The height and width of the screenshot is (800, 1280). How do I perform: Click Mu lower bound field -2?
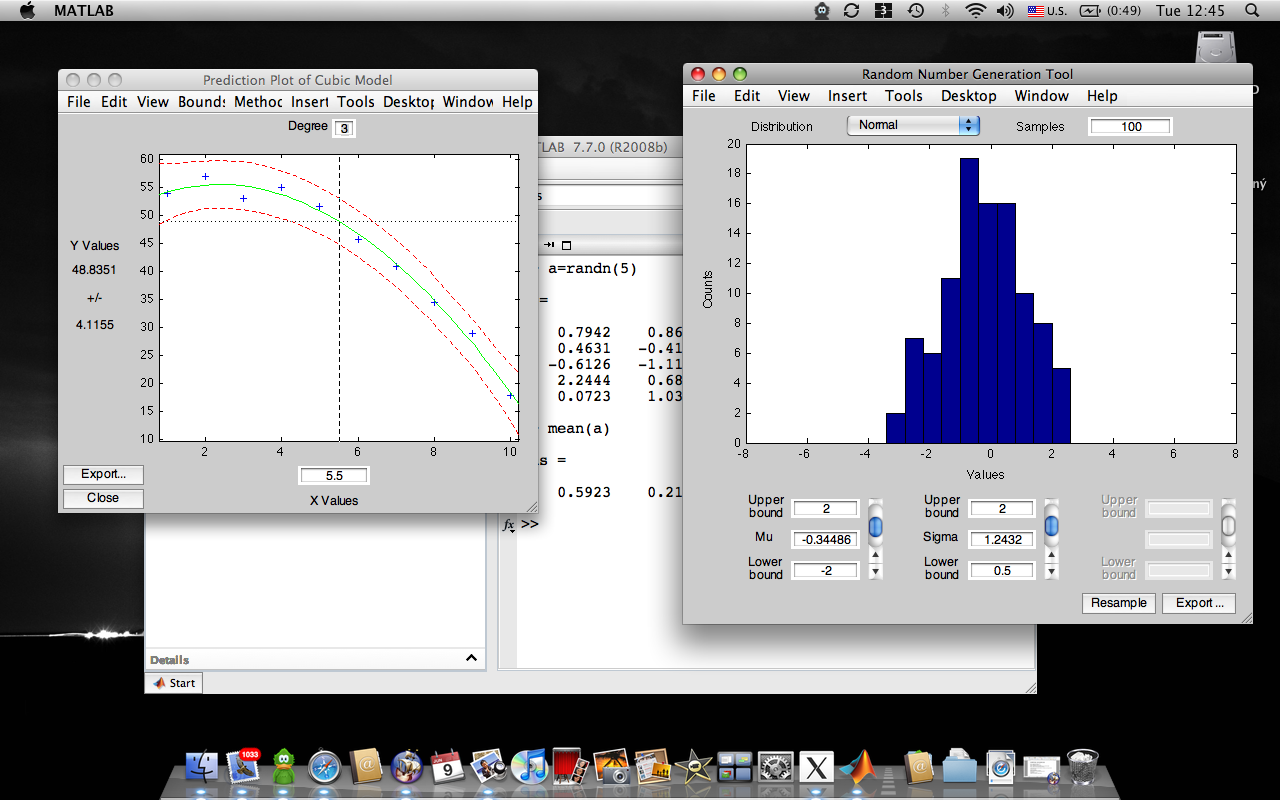pos(826,571)
